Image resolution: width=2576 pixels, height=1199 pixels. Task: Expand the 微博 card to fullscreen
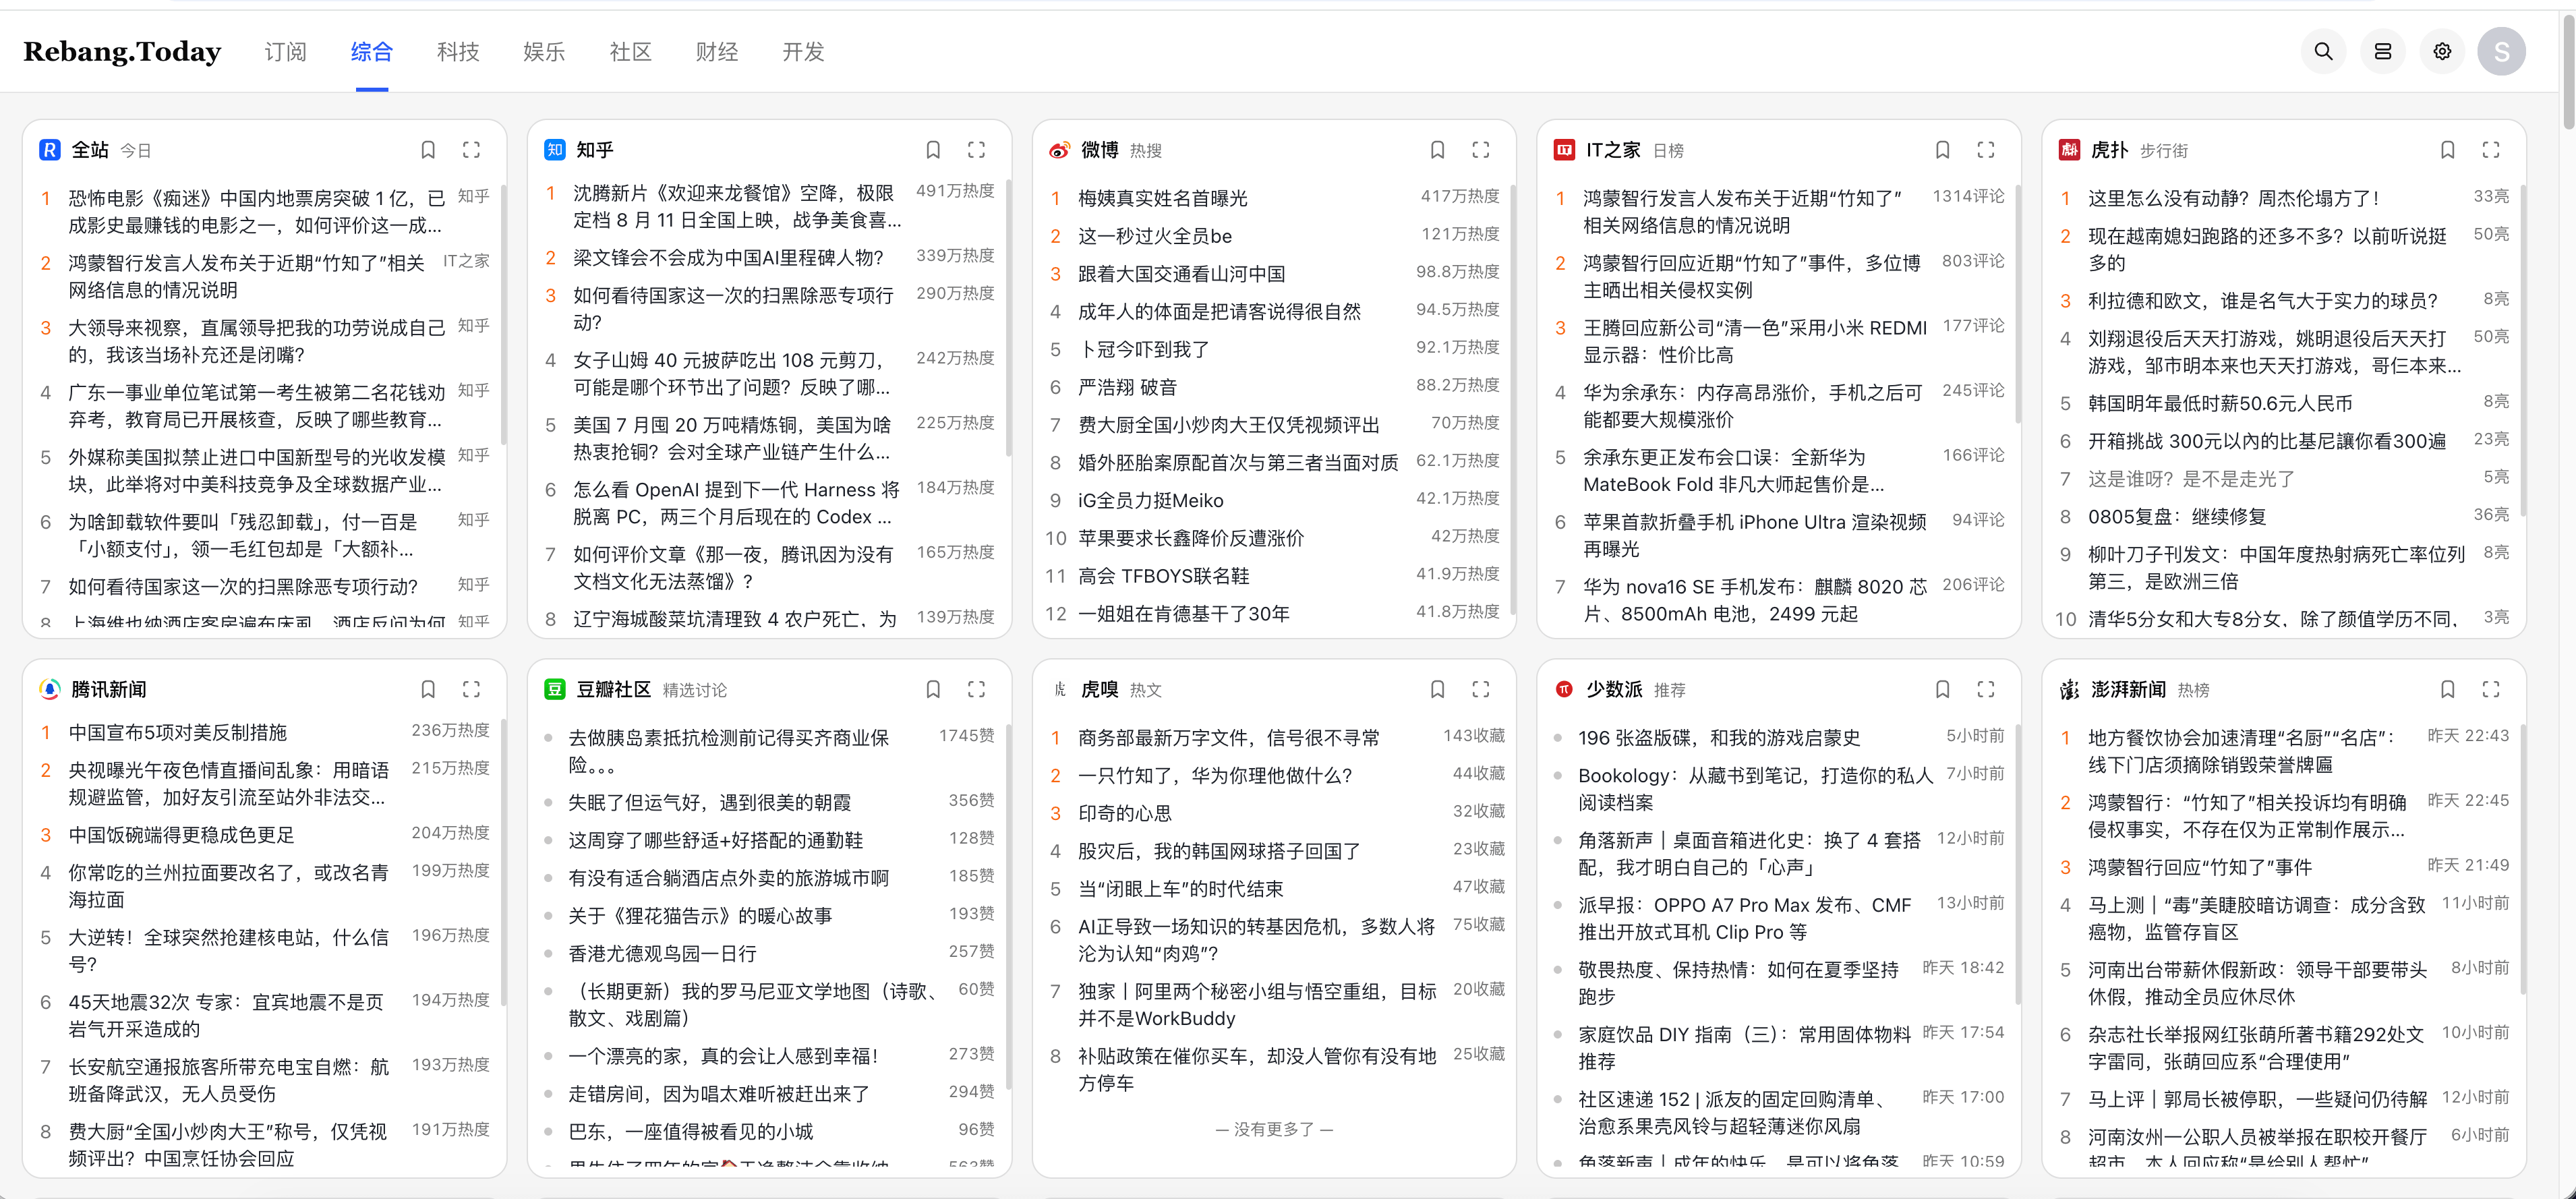click(1481, 150)
